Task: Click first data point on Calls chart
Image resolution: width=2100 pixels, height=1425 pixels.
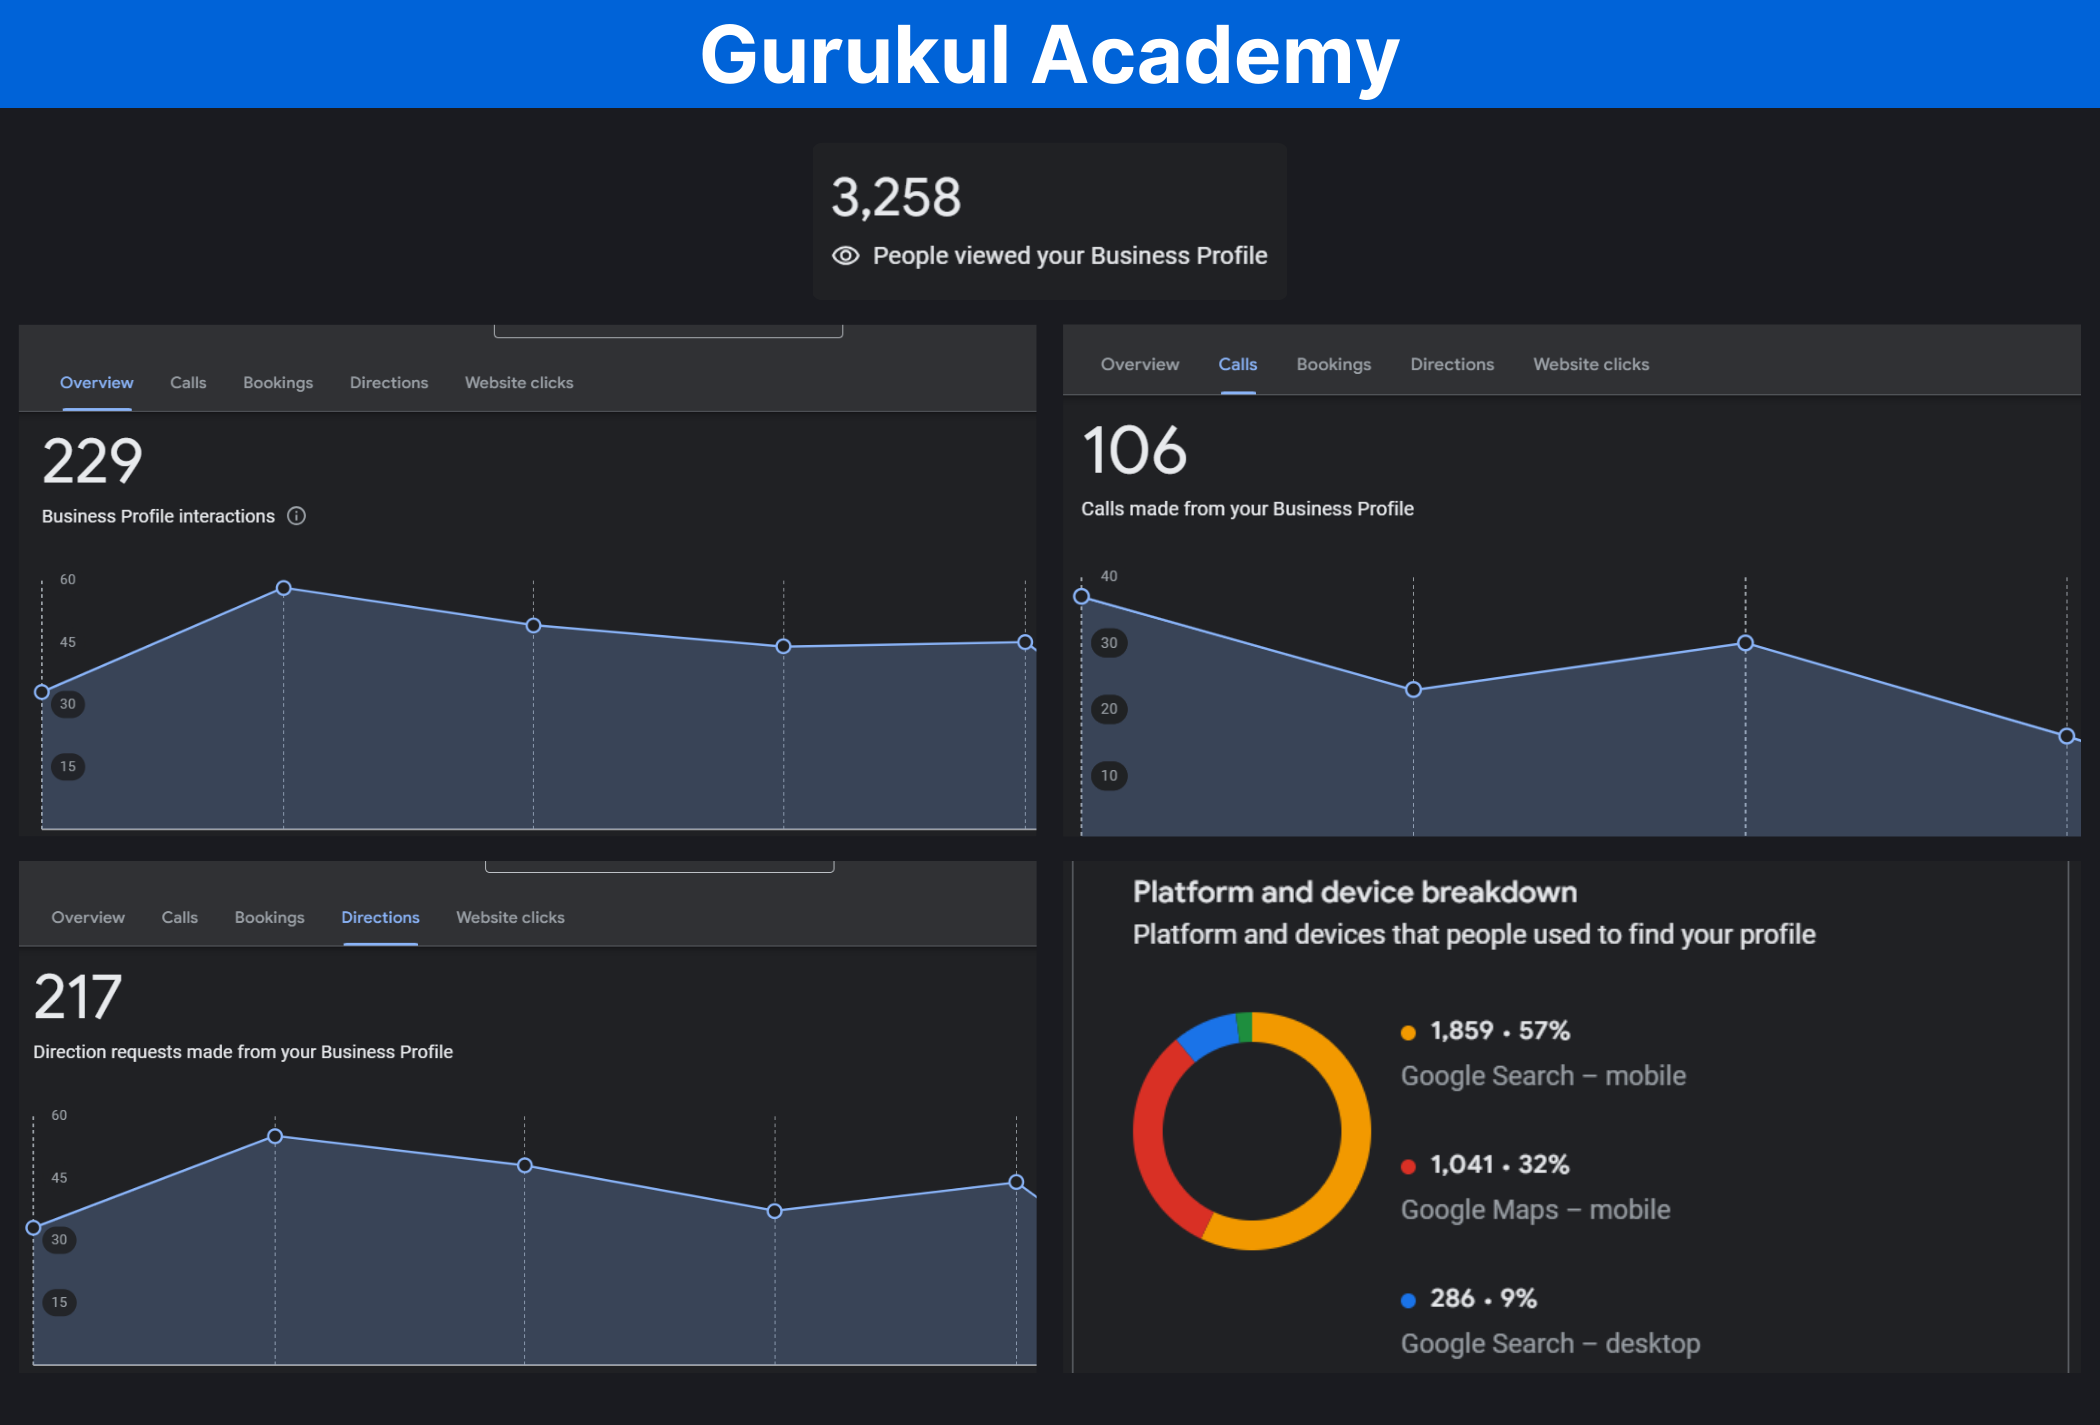Action: click(1081, 597)
